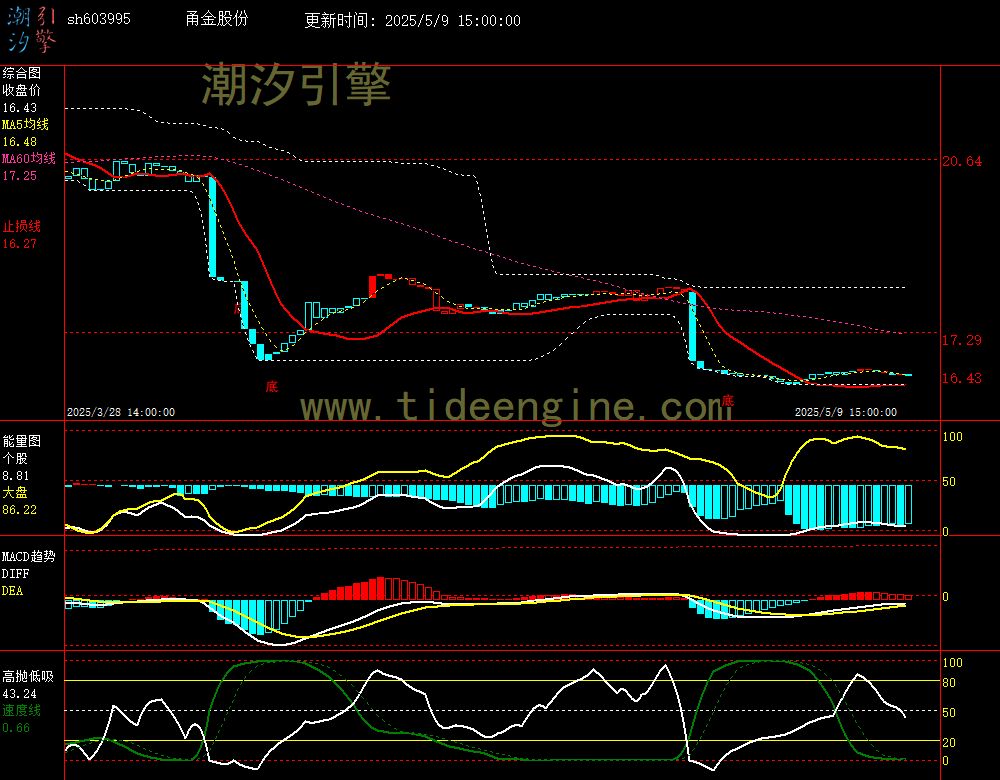
Task: Click the 80 axis label of the 高抛低吸 panel
Action: tap(949, 683)
